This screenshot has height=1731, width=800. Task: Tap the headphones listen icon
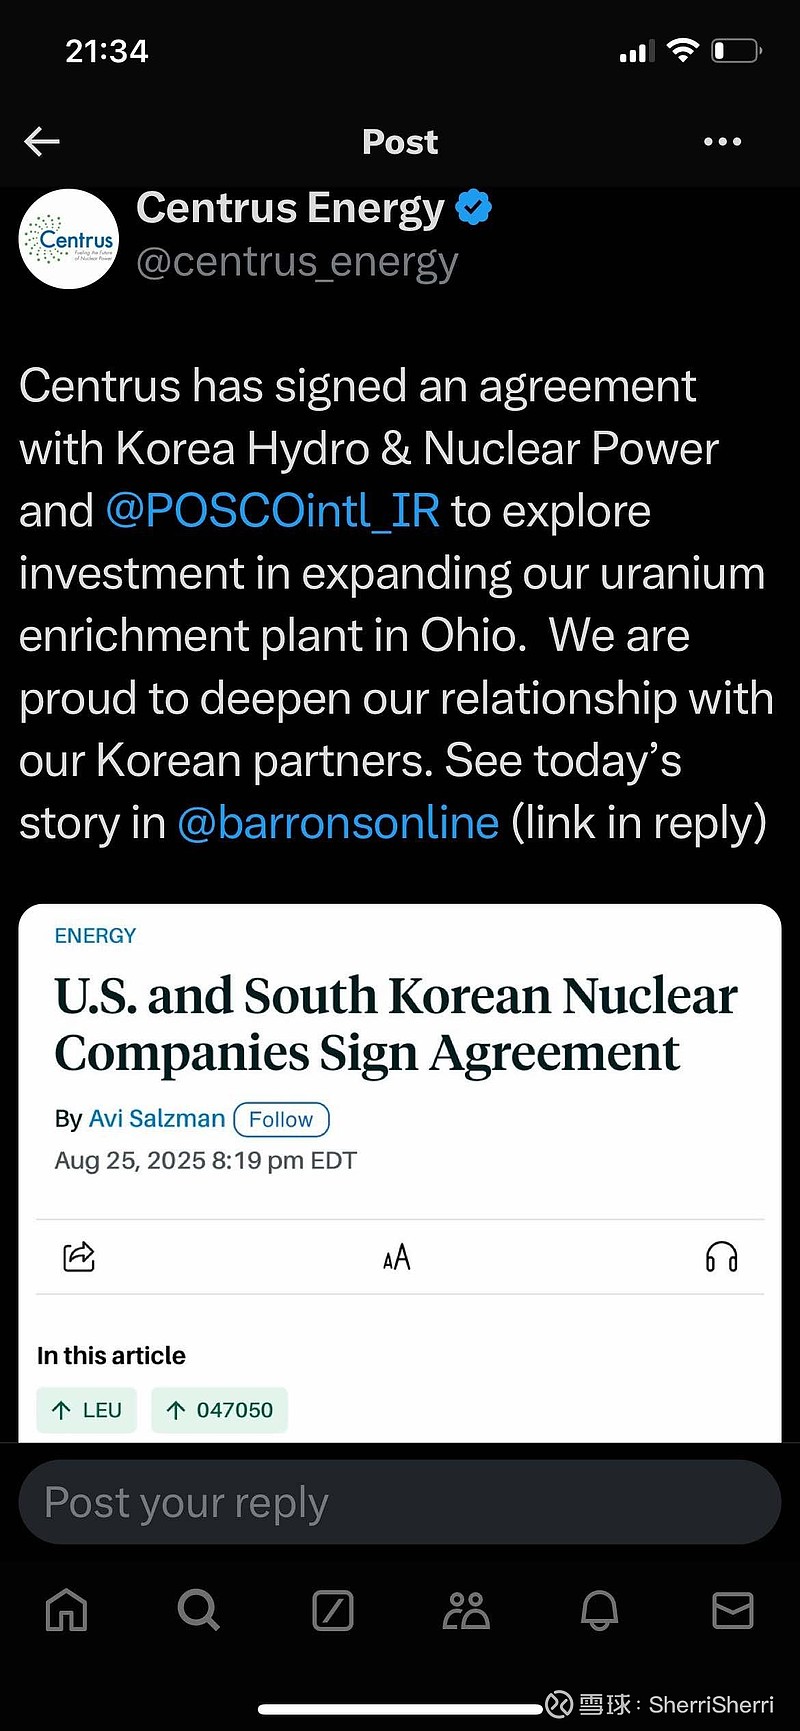coord(721,1256)
